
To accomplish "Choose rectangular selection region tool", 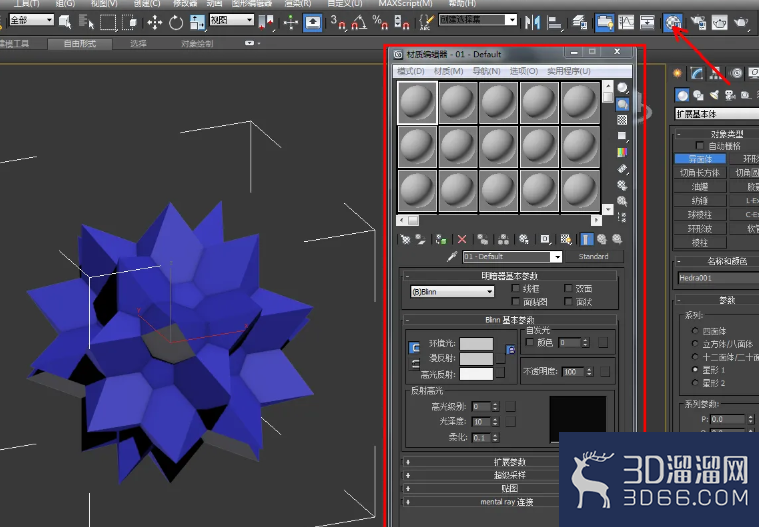I will pos(107,22).
